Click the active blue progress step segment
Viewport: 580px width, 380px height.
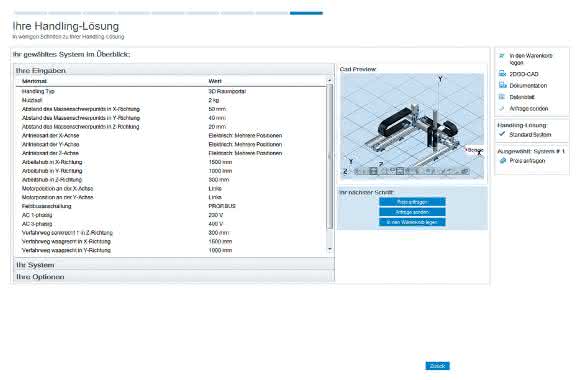(306, 13)
